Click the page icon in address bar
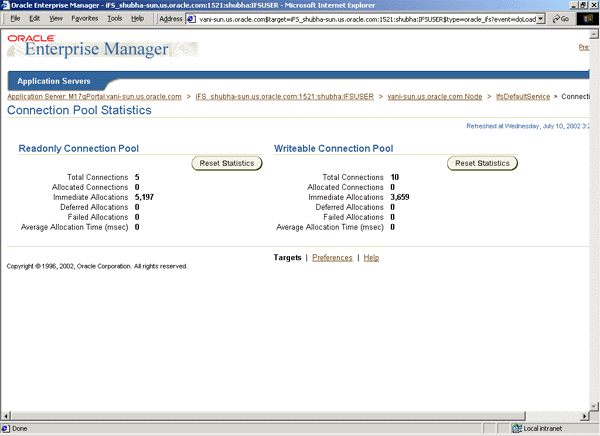 click(x=191, y=19)
